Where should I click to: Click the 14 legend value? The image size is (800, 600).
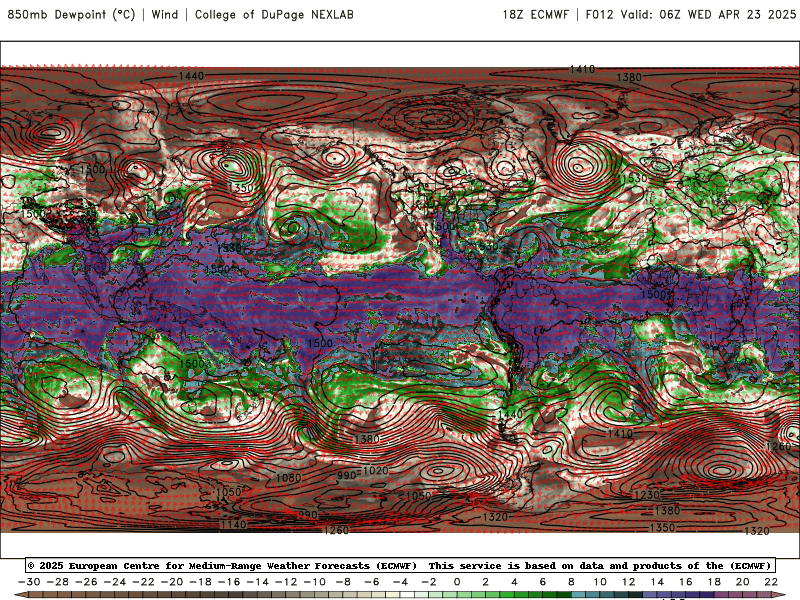657,582
